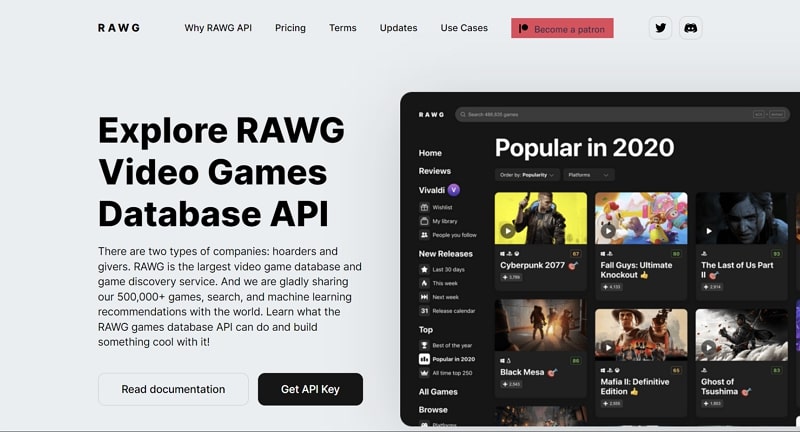
Task: Click All Games sidebar heading
Action: [x=438, y=392]
